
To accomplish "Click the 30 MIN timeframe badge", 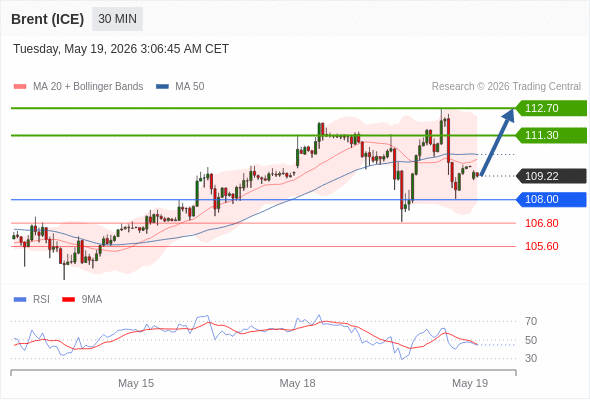I will pos(117,19).
